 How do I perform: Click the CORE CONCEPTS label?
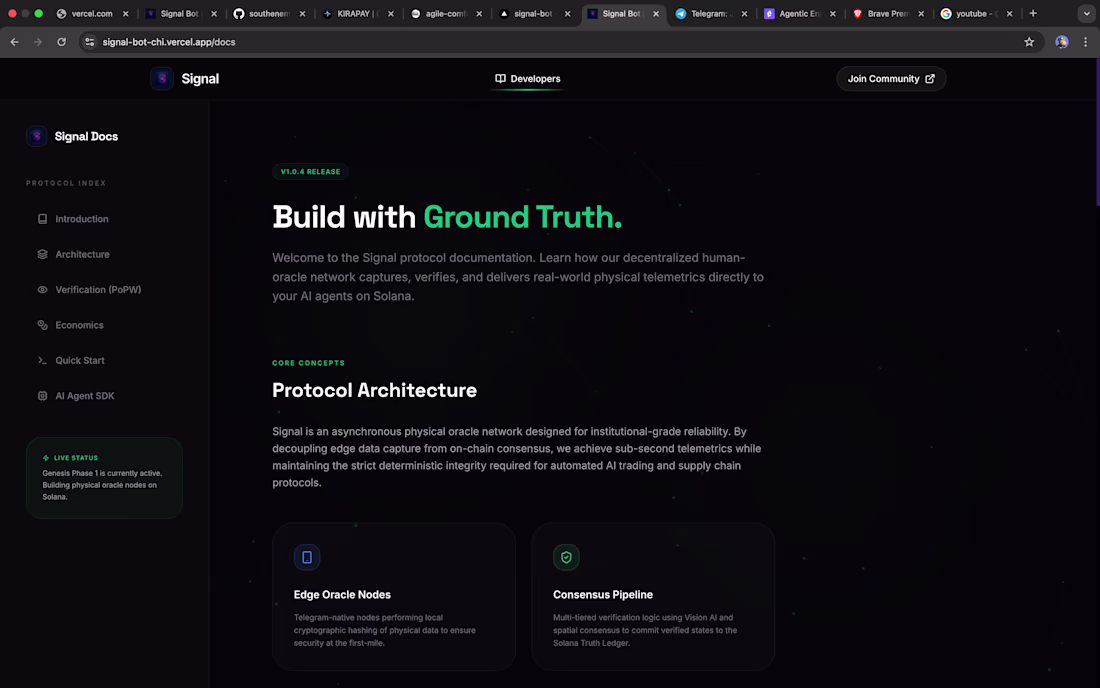click(x=309, y=363)
